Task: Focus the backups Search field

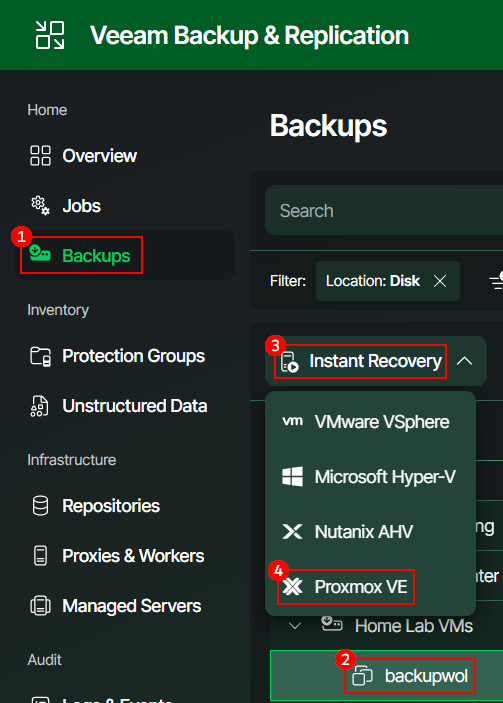Action: (384, 210)
